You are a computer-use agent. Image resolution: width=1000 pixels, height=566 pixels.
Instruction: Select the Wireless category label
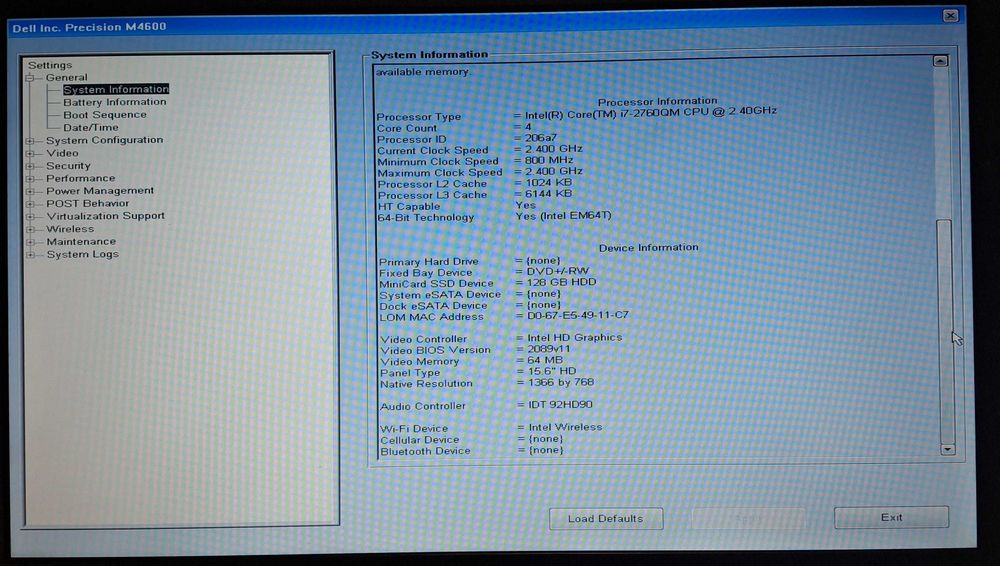coord(70,229)
